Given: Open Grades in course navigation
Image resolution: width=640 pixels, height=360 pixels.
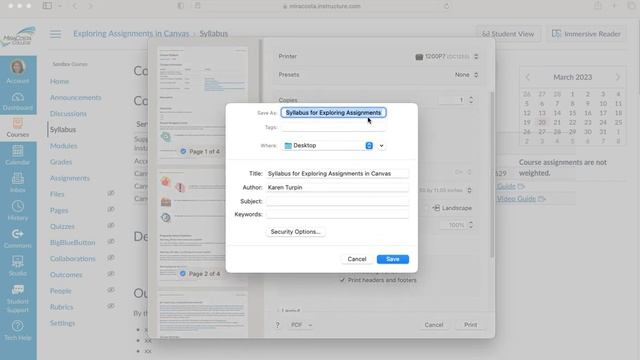Looking at the screenshot, I should click(x=61, y=162).
